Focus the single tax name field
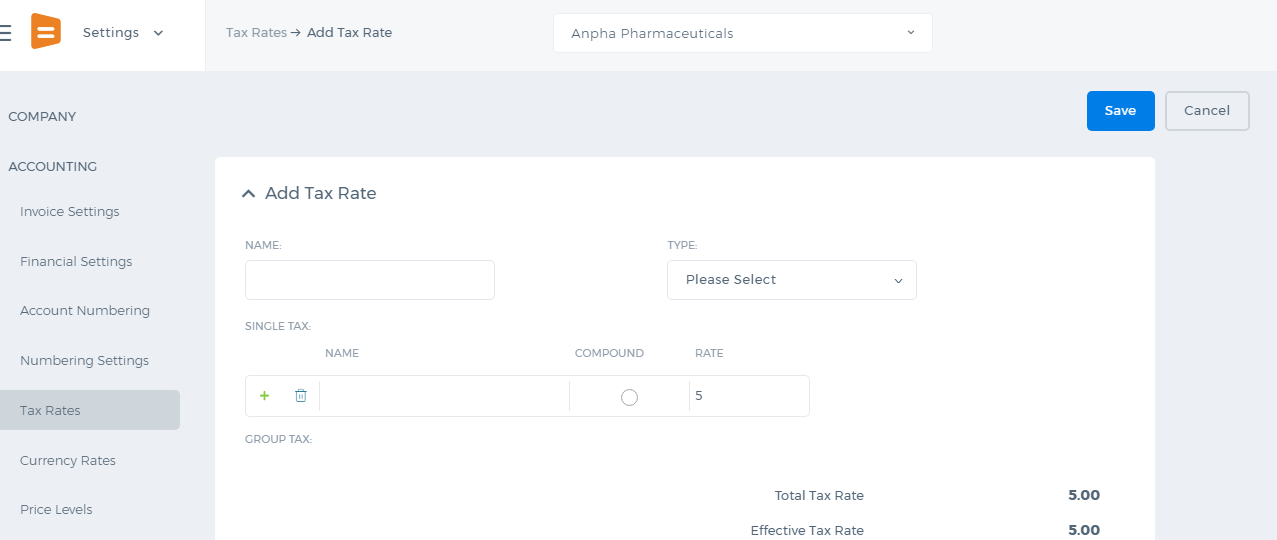Viewport: 1277px width, 540px height. tap(444, 396)
